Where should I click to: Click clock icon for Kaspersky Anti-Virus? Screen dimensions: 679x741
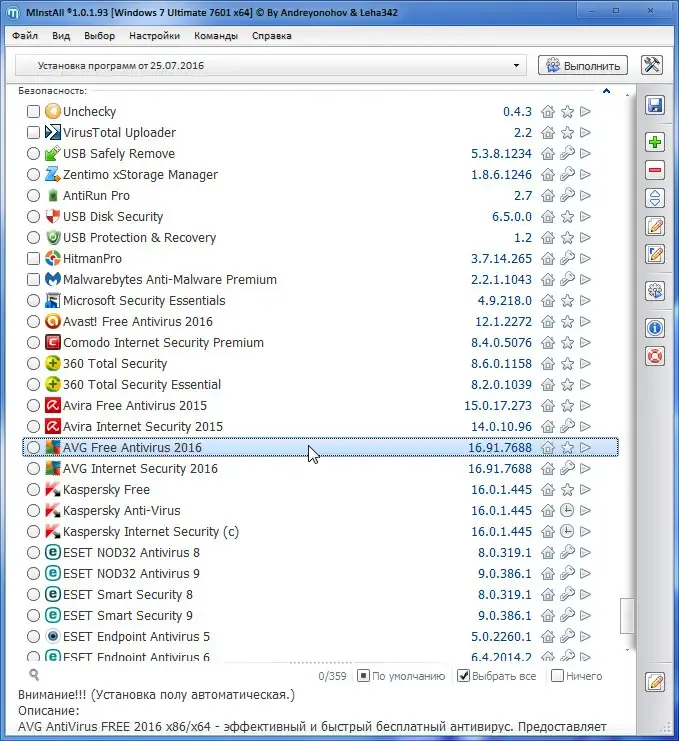(x=567, y=510)
